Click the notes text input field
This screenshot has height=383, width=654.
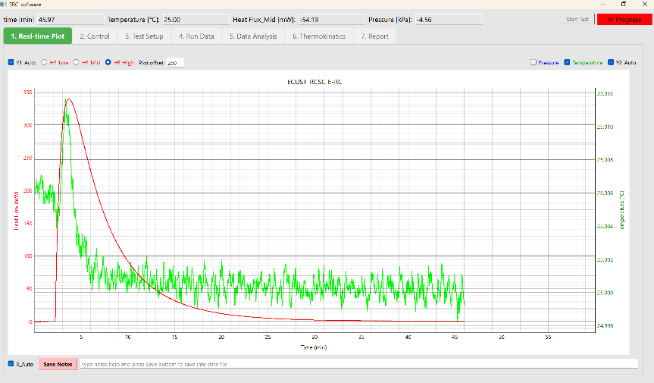click(x=359, y=364)
